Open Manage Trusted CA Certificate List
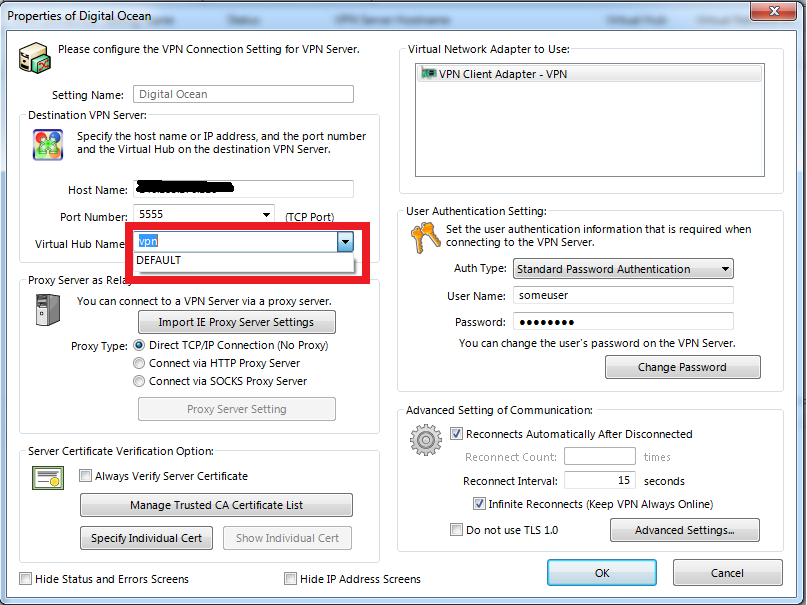 click(217, 505)
